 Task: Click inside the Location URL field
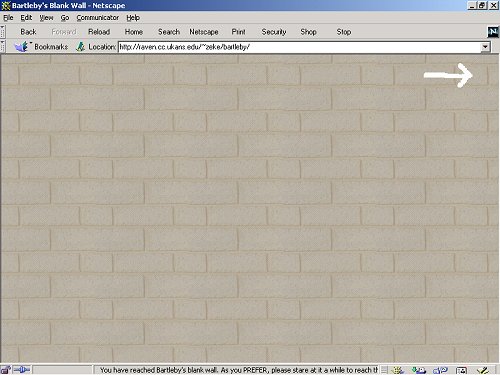pos(299,47)
